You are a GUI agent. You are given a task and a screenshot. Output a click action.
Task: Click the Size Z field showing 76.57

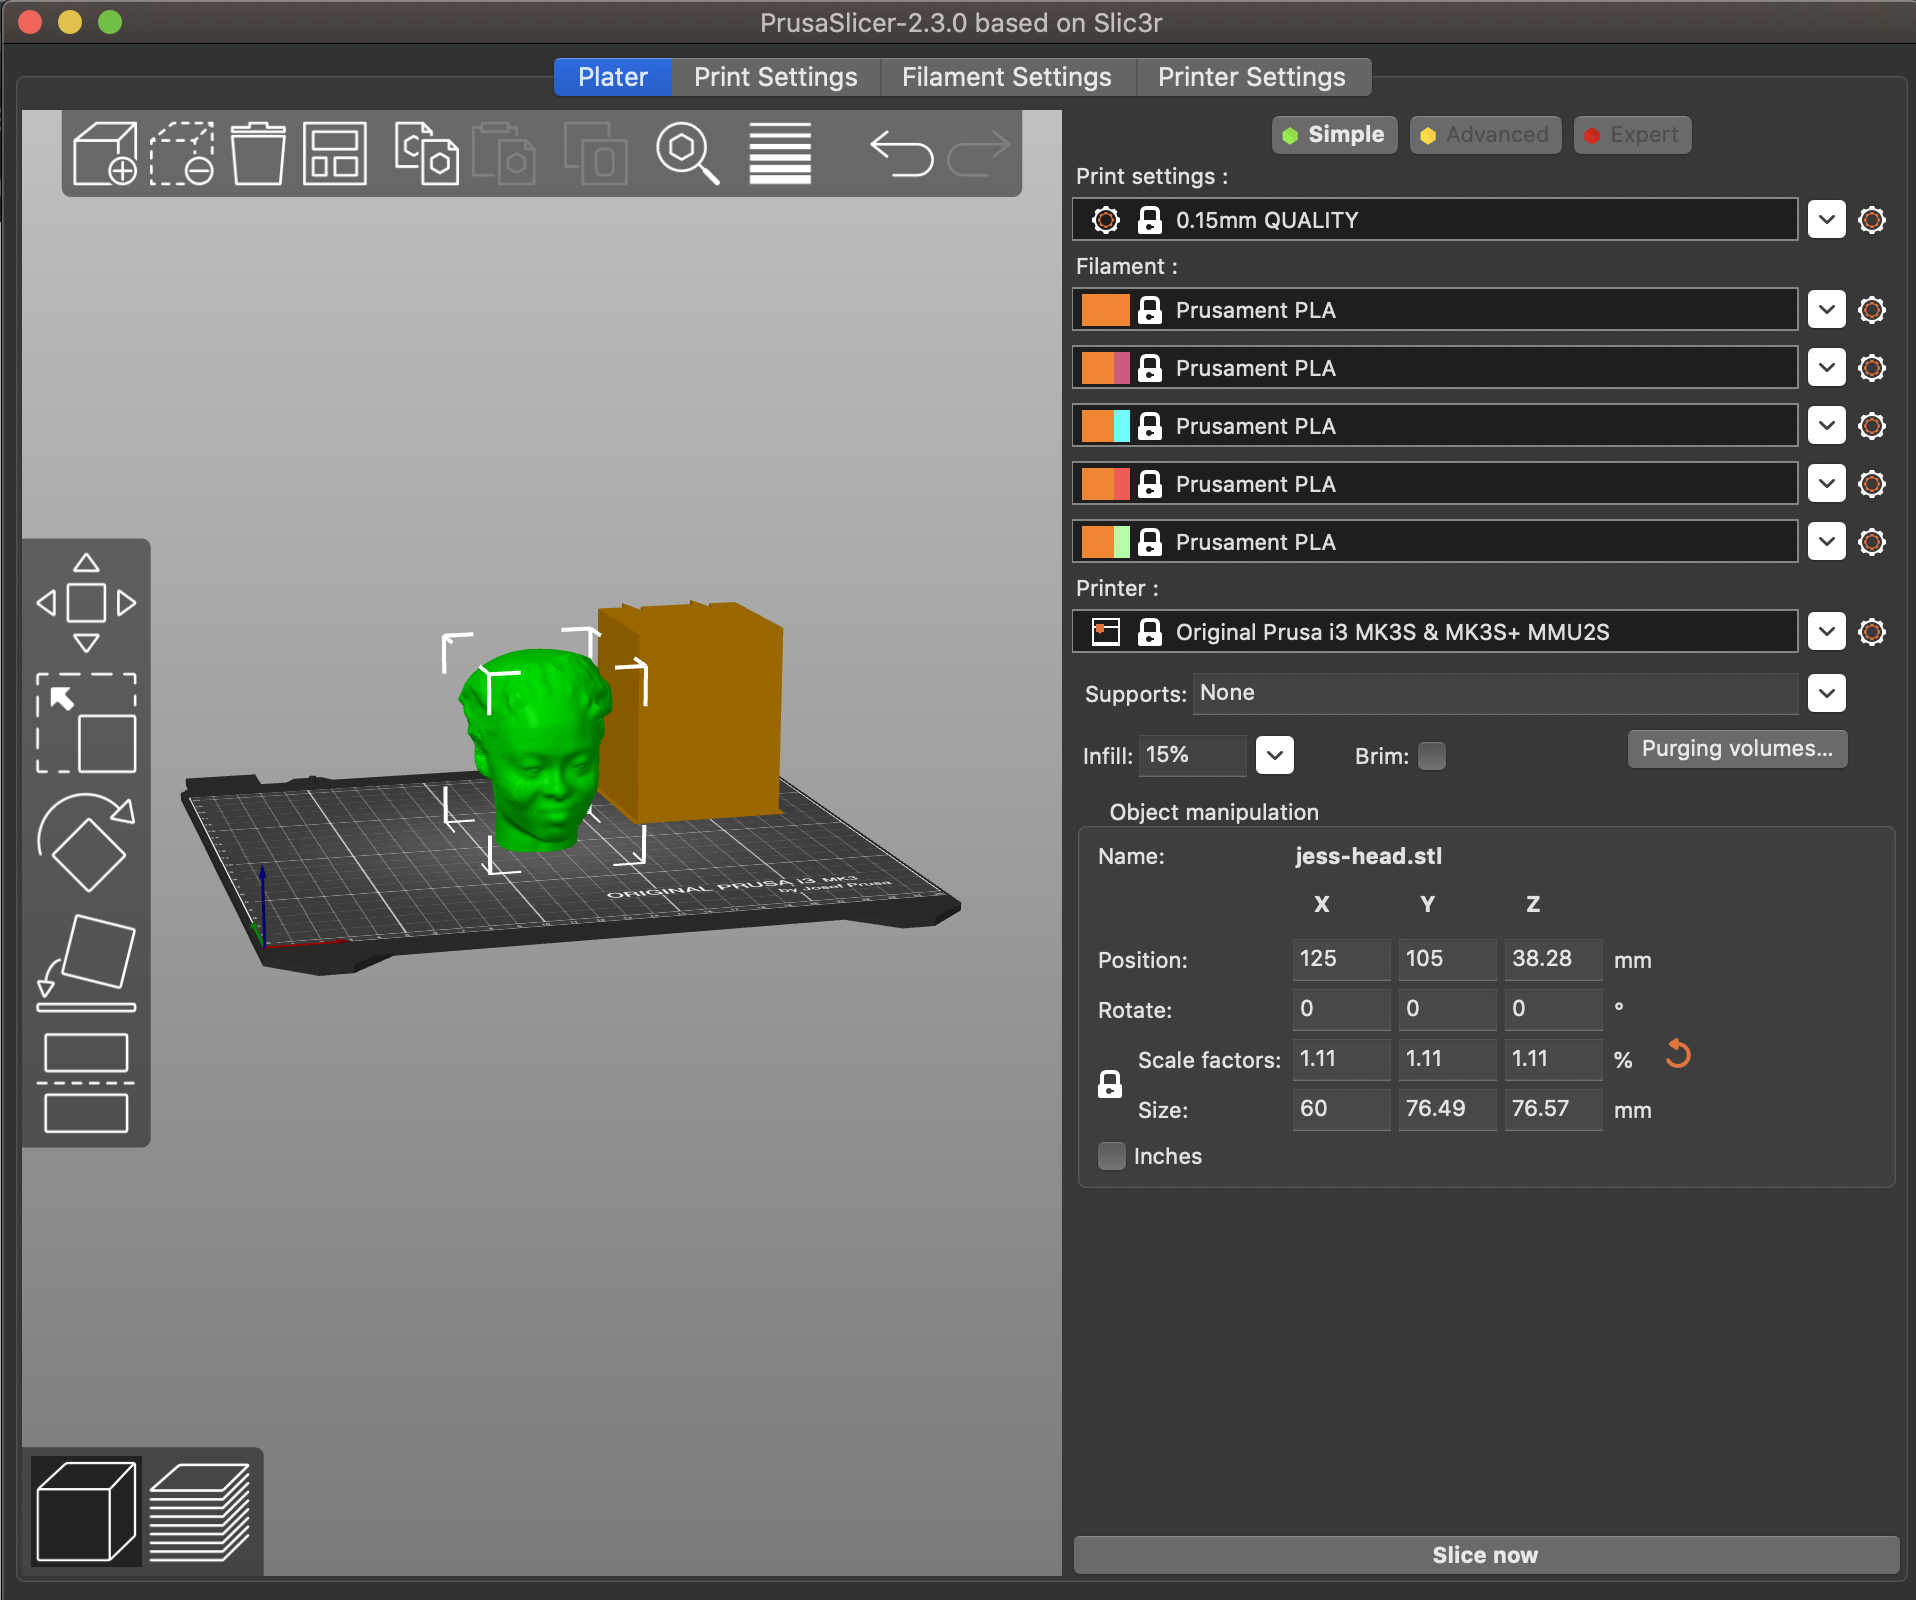point(1553,1109)
